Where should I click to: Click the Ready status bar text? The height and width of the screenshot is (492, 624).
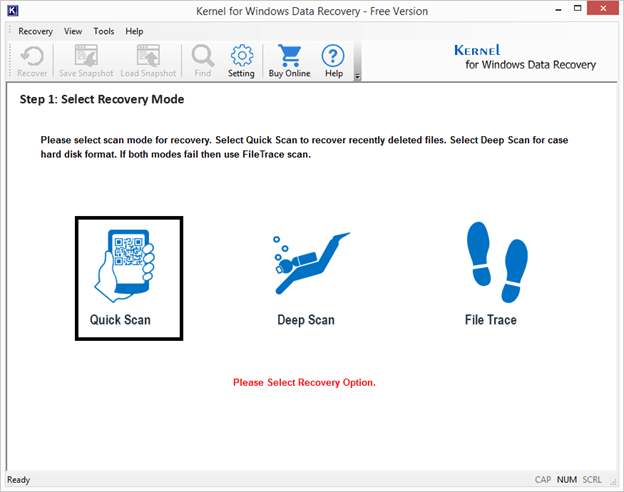(18, 480)
